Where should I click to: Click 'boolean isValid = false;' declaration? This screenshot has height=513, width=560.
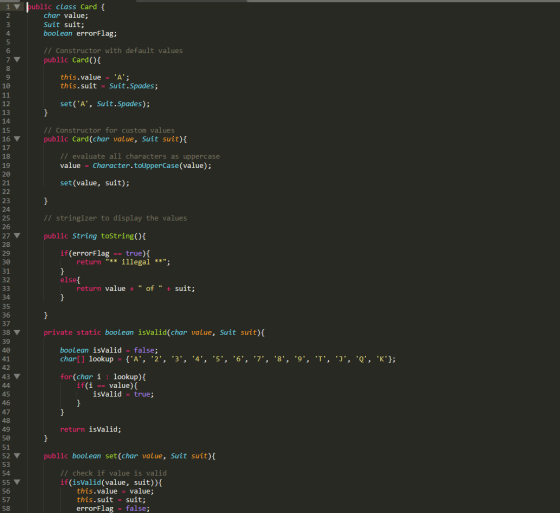[x=109, y=350]
